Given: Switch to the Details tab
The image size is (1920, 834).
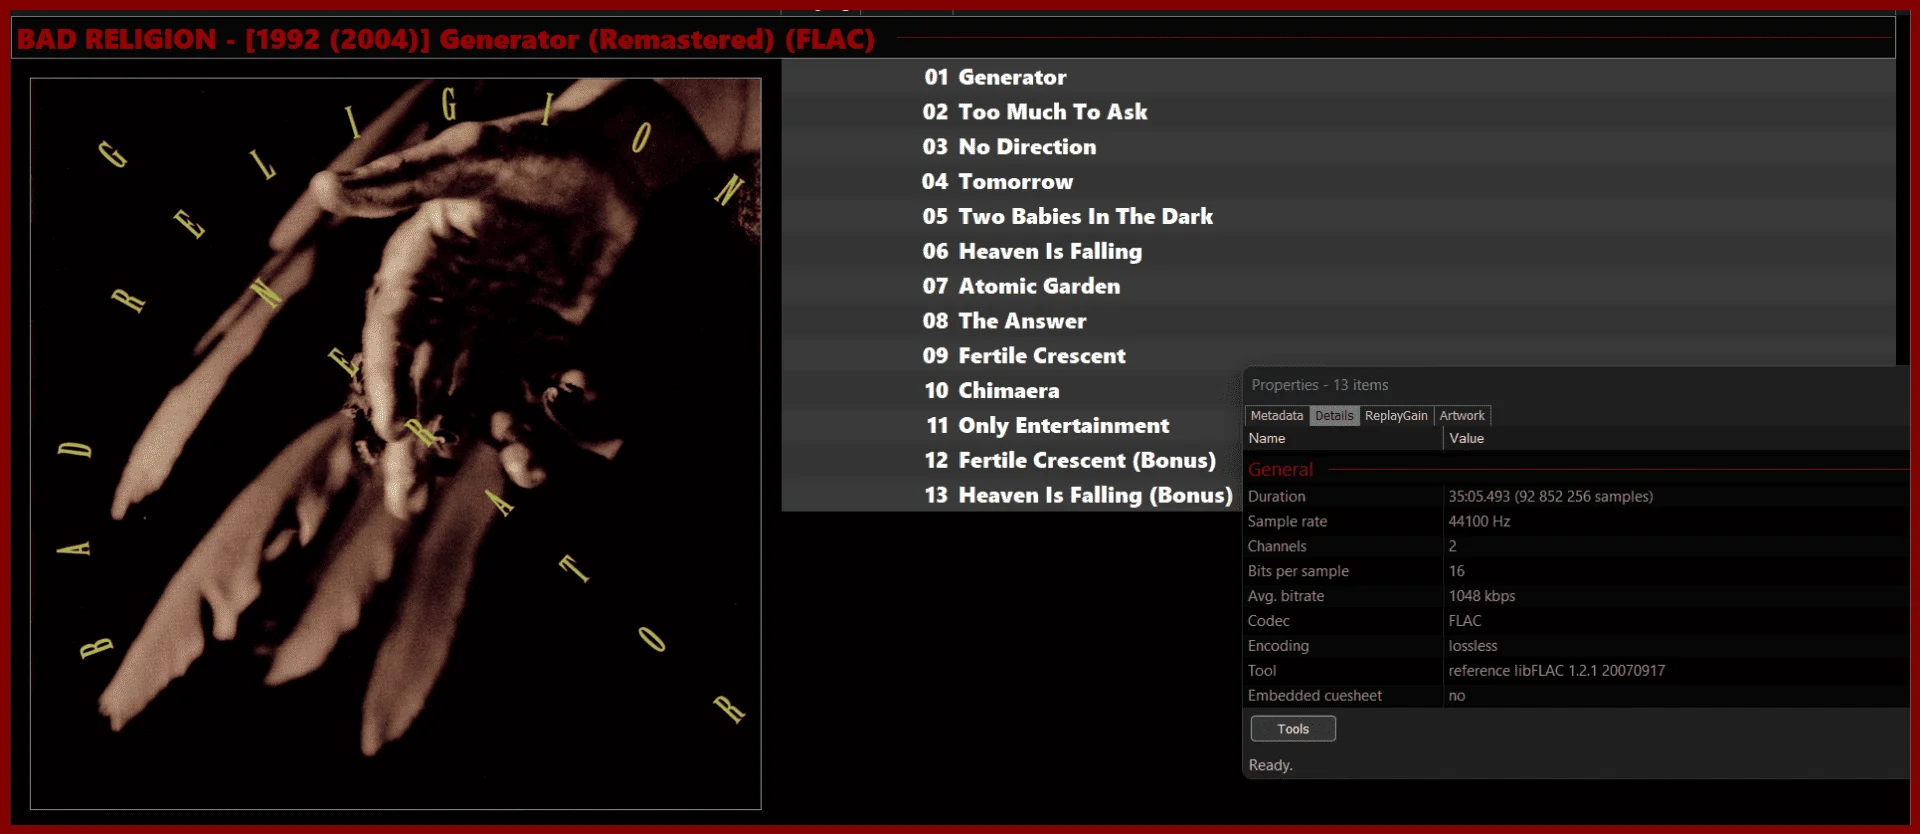Looking at the screenshot, I should 1334,416.
